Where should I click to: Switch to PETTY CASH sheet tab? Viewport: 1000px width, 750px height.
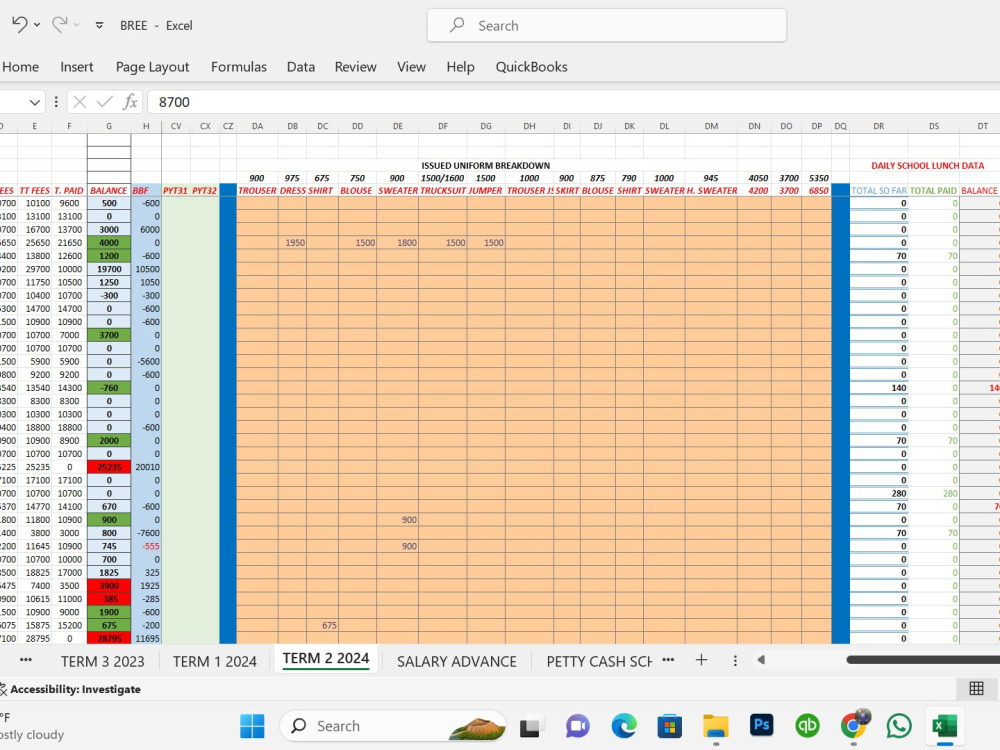point(599,661)
